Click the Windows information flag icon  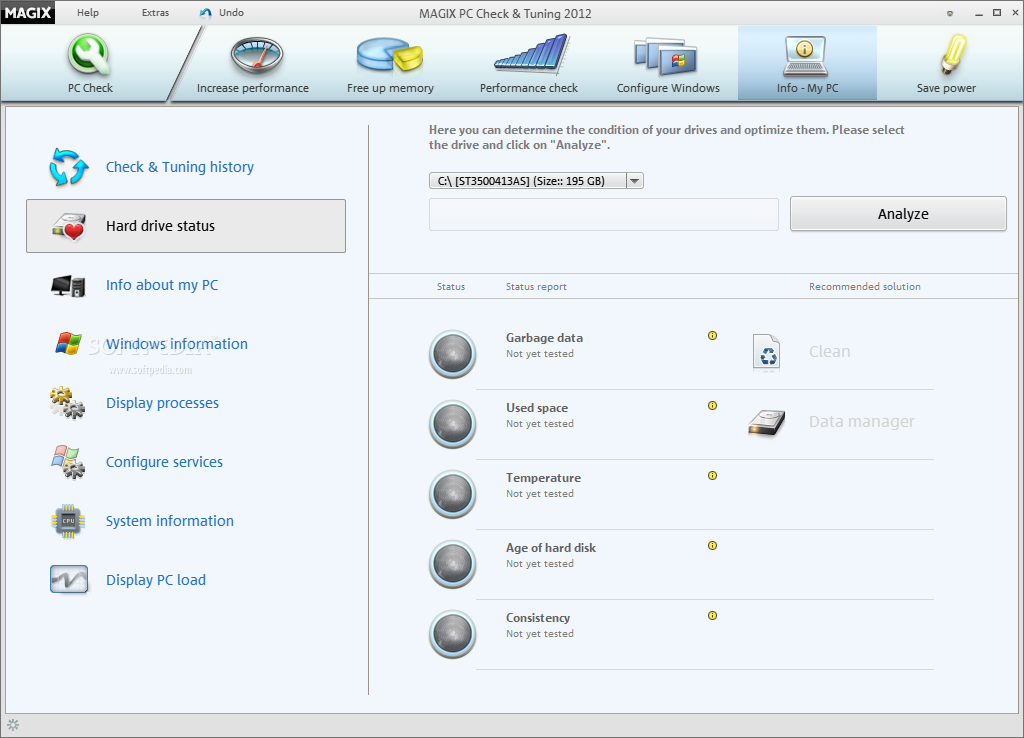(x=68, y=343)
